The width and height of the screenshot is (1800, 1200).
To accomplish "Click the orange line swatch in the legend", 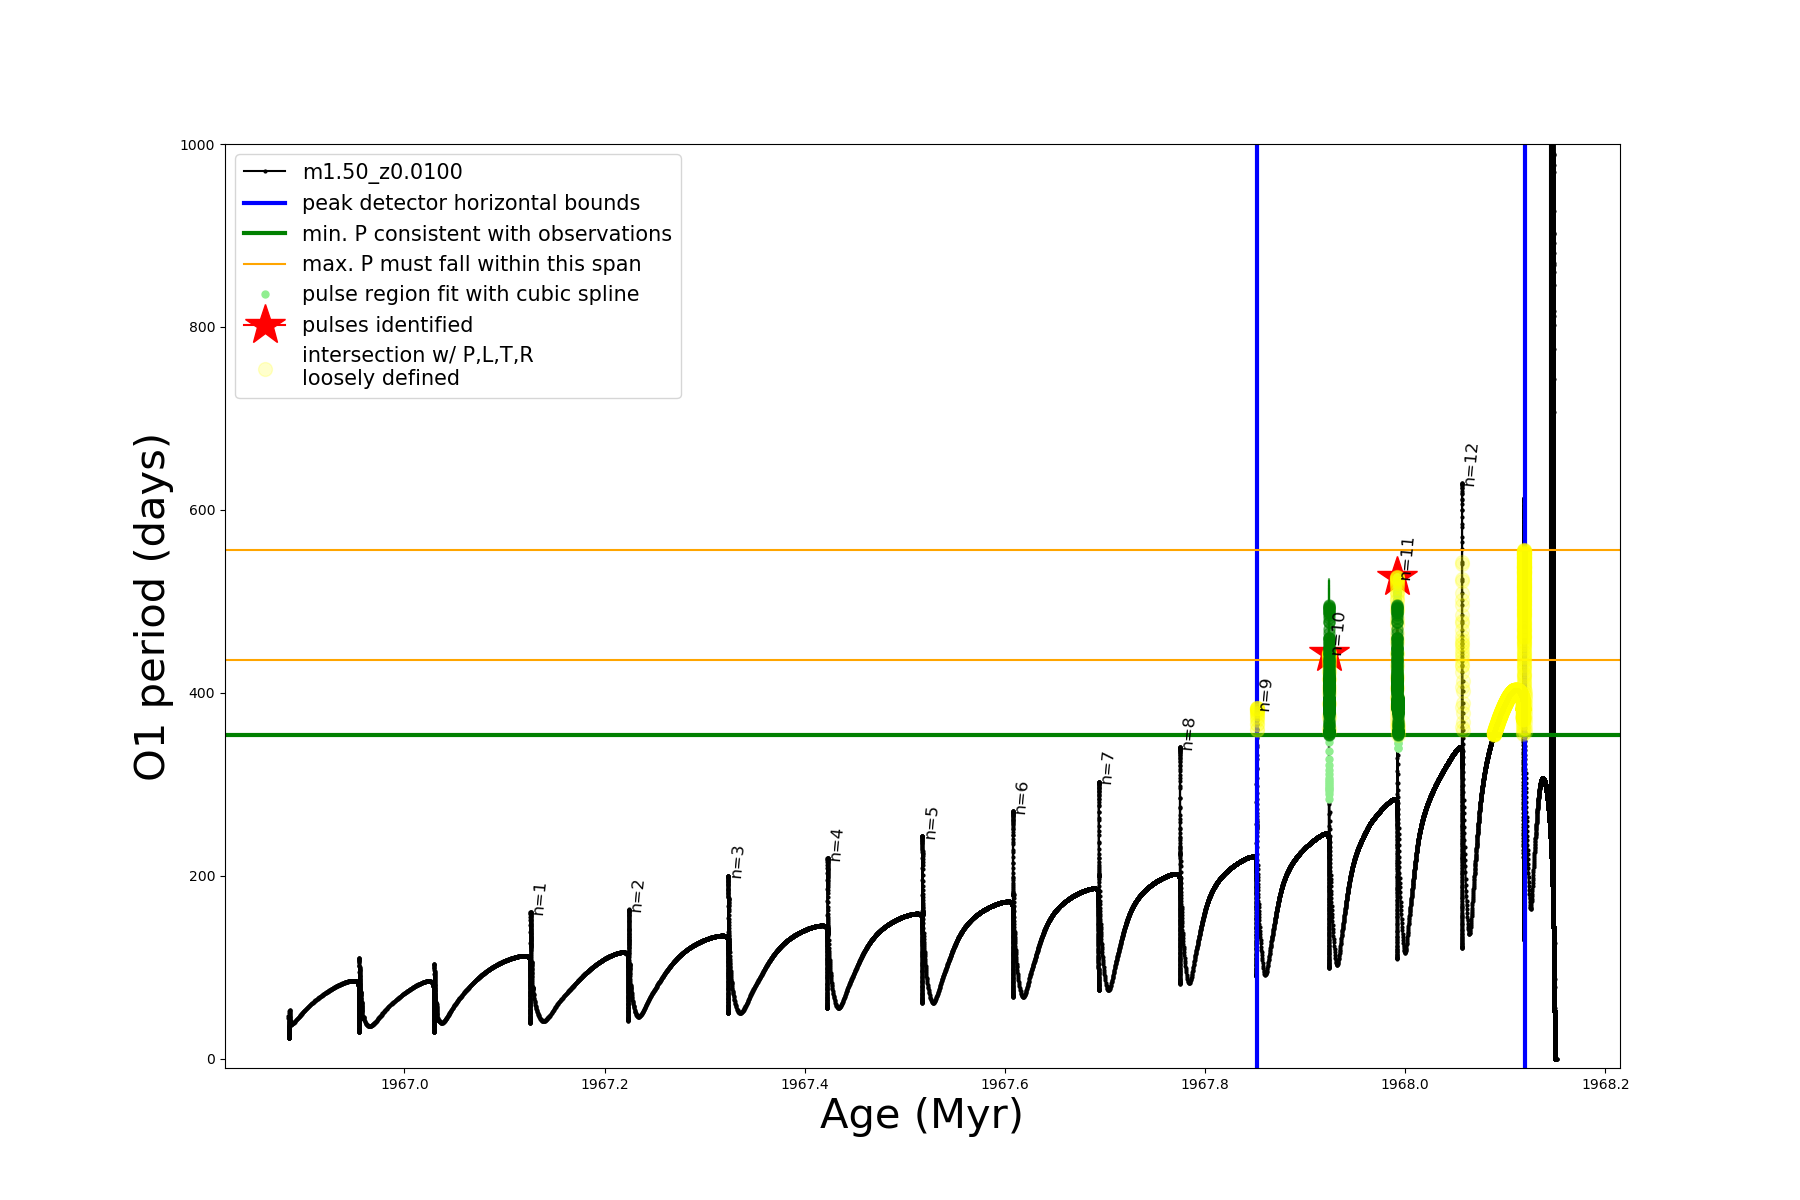I will click(x=265, y=264).
